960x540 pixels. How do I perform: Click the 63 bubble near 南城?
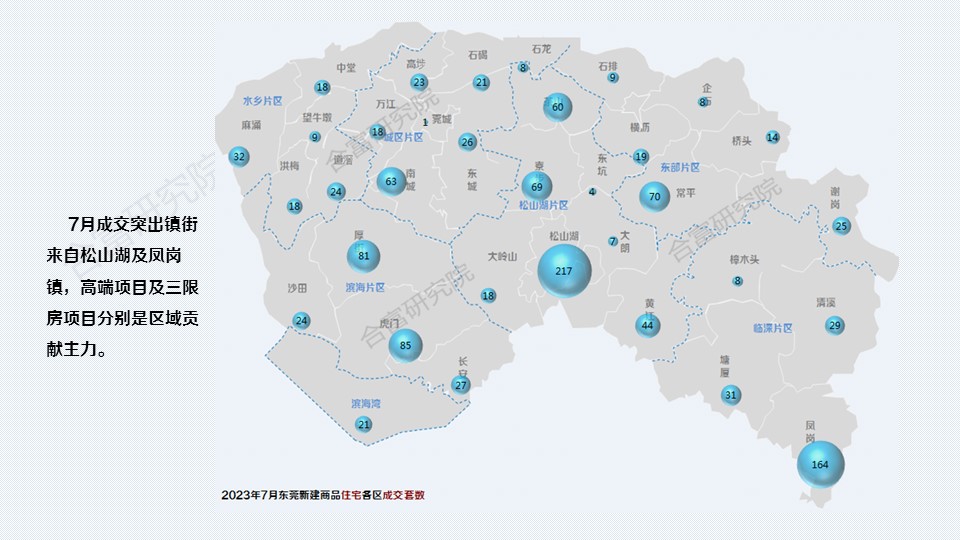click(391, 181)
